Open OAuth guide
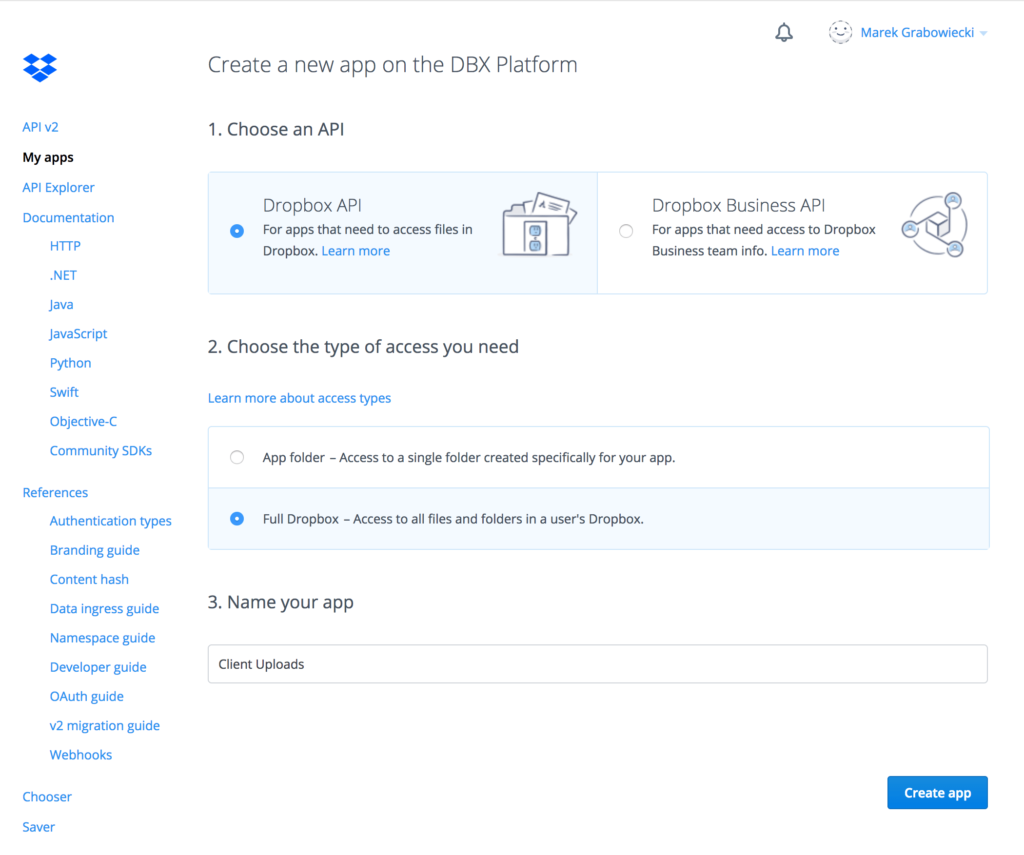The height and width of the screenshot is (855, 1024). (x=87, y=697)
